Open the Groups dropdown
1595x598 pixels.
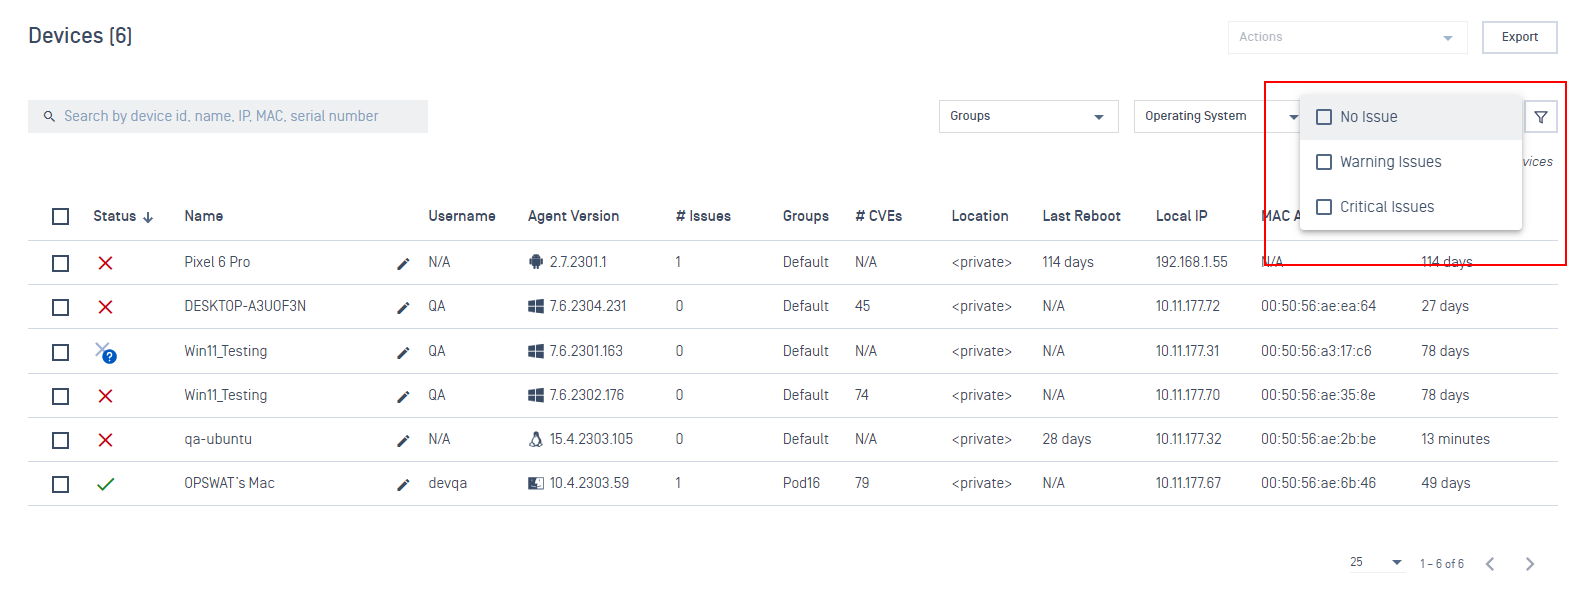(1028, 117)
